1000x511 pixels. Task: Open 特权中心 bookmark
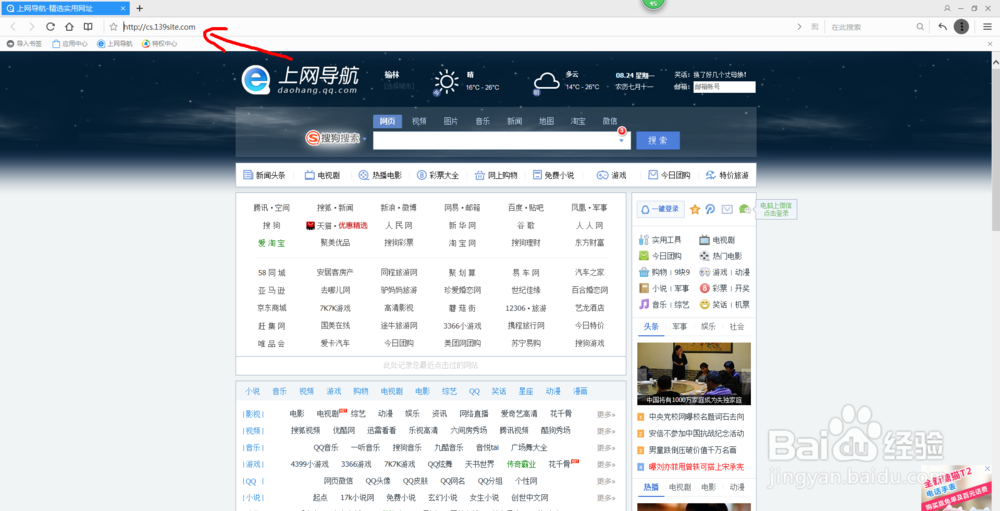(159, 43)
